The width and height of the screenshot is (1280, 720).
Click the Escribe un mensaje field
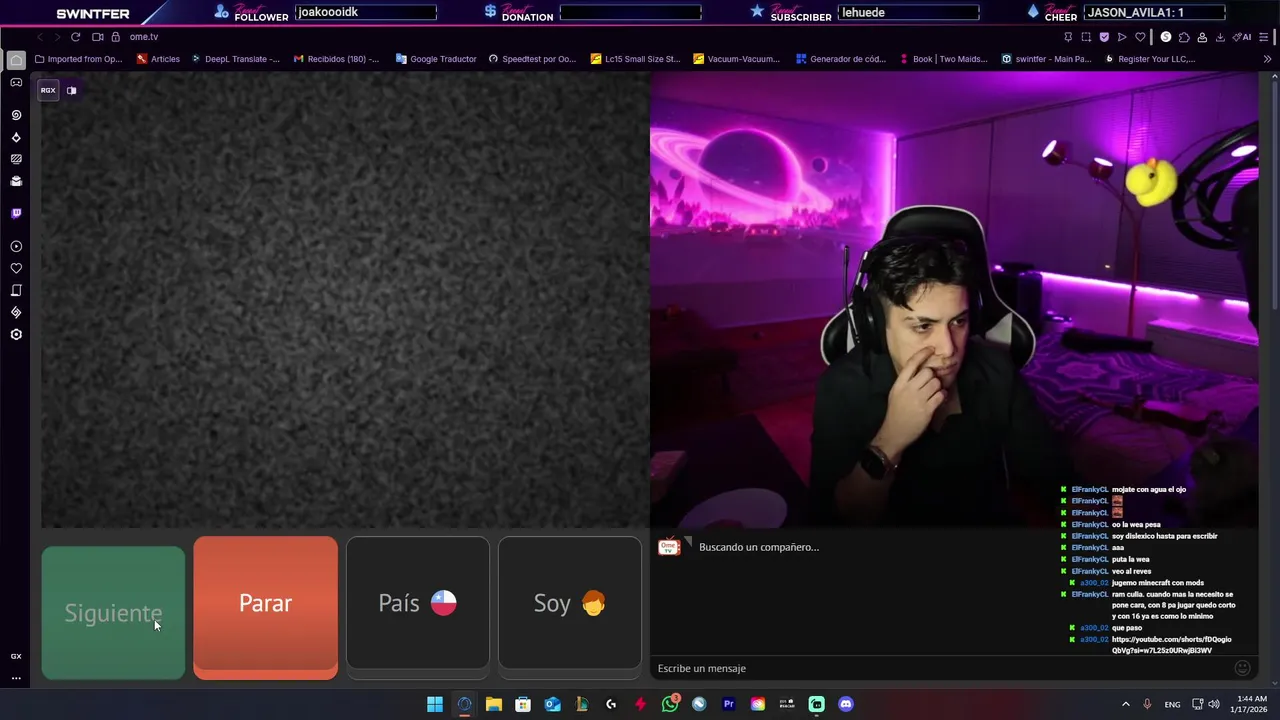point(940,668)
